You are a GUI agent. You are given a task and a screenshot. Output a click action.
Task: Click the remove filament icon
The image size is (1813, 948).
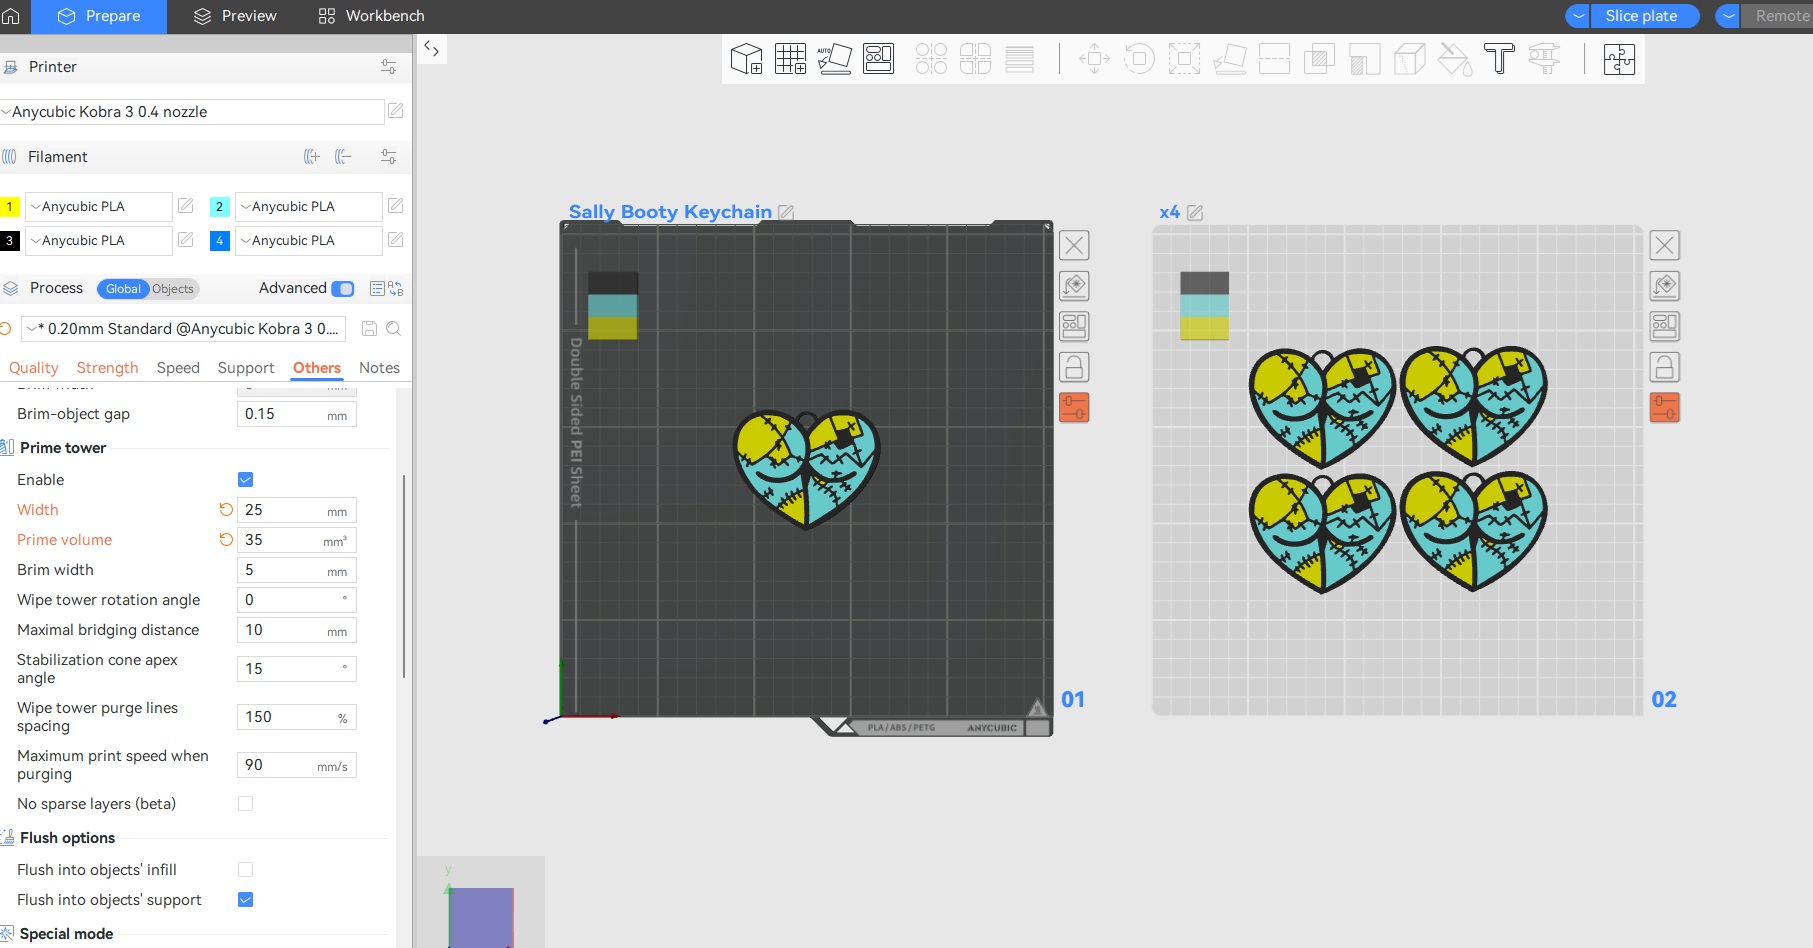pos(343,157)
